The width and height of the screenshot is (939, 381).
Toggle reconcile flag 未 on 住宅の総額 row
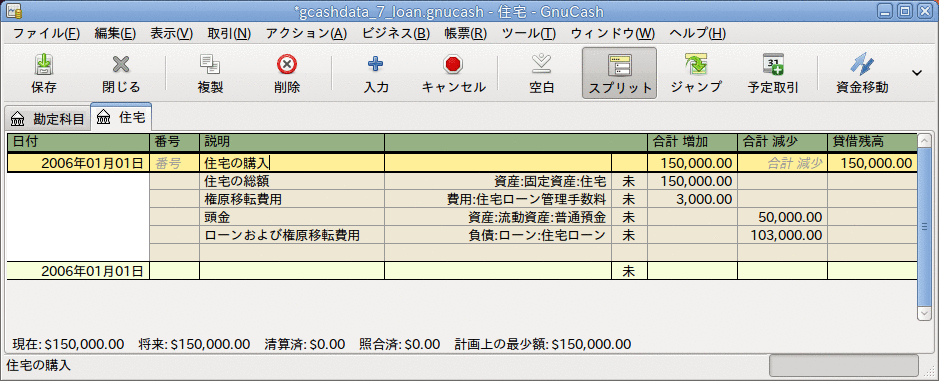(629, 181)
